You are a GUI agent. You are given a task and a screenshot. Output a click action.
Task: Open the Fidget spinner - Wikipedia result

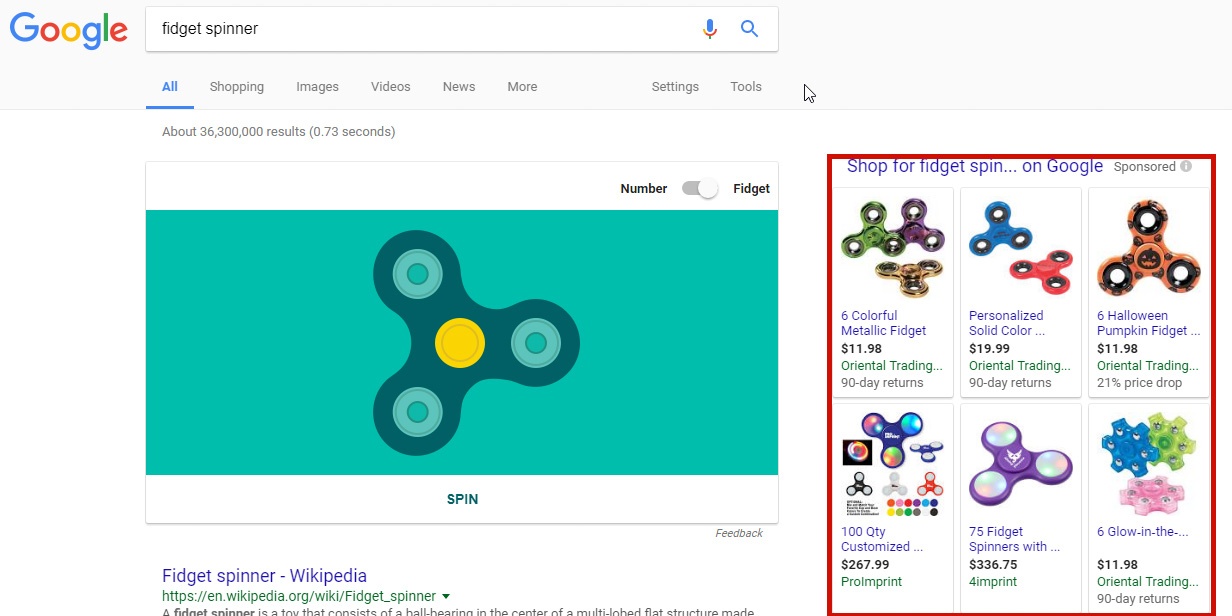264,576
